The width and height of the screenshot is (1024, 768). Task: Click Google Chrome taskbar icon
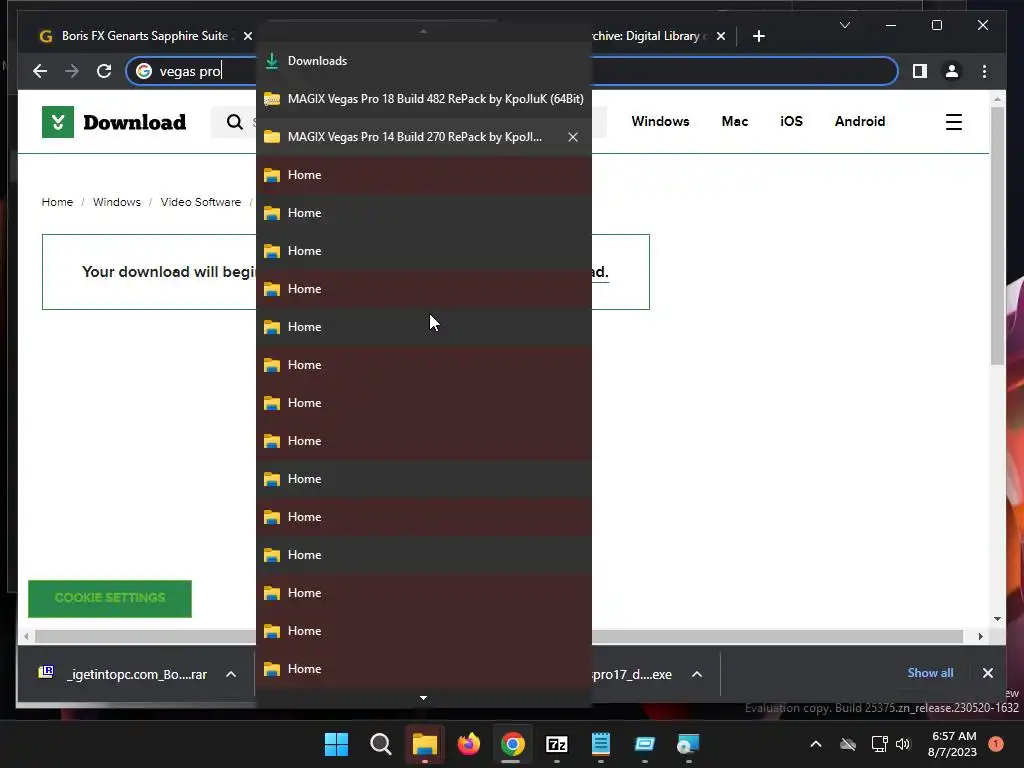coord(513,744)
